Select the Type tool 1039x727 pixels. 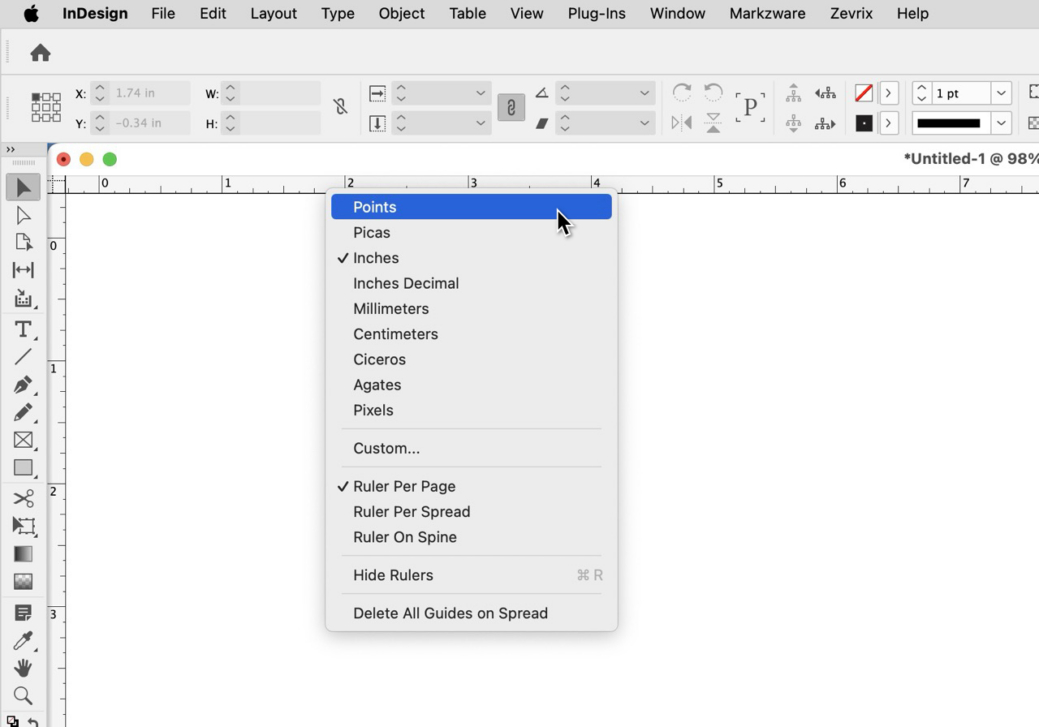[x=23, y=329]
